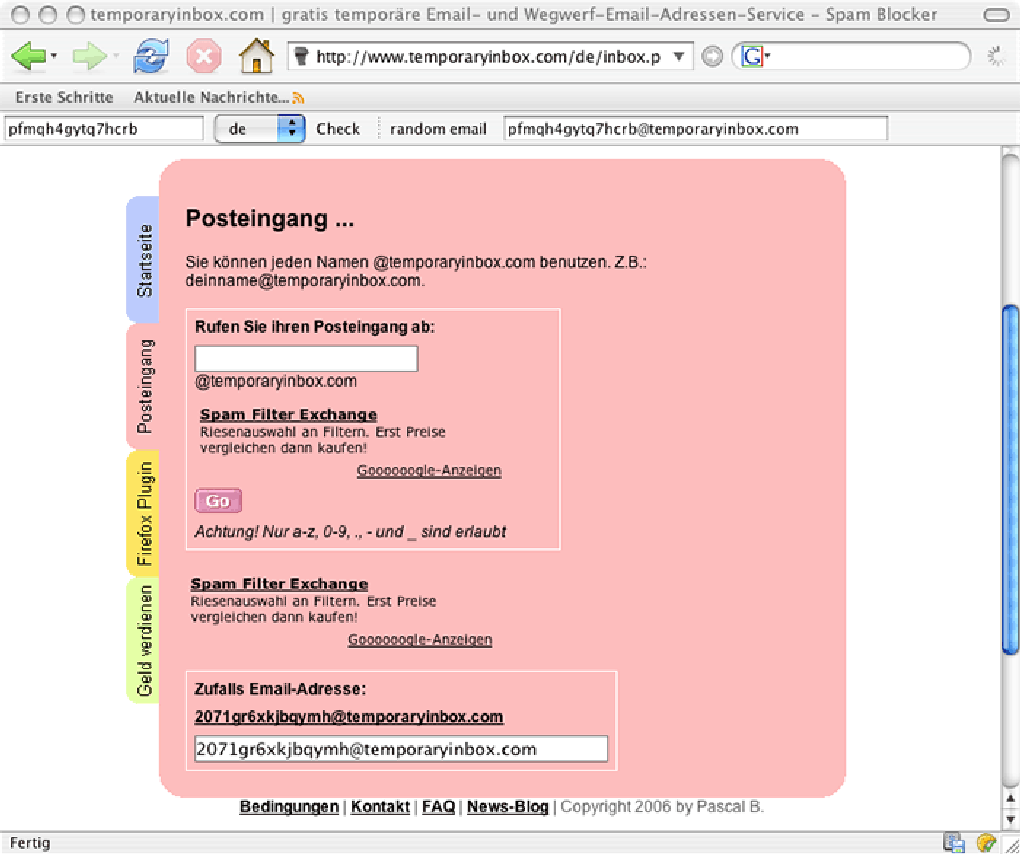The image size is (1020, 854).
Task: Open the Firefox Plugin sidebar tab
Action: 145,513
